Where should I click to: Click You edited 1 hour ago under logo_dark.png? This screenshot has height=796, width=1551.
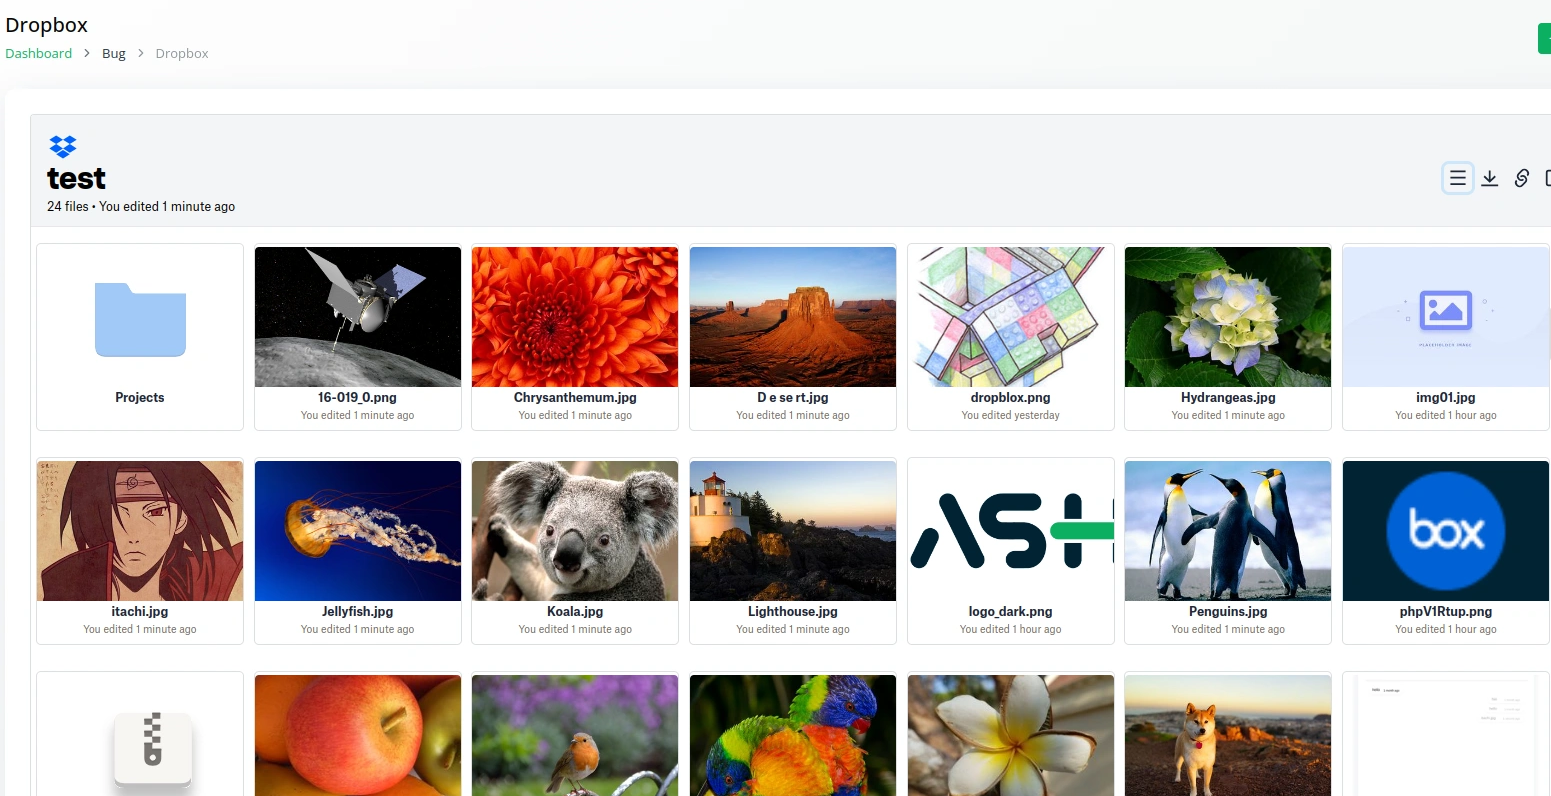click(1011, 629)
